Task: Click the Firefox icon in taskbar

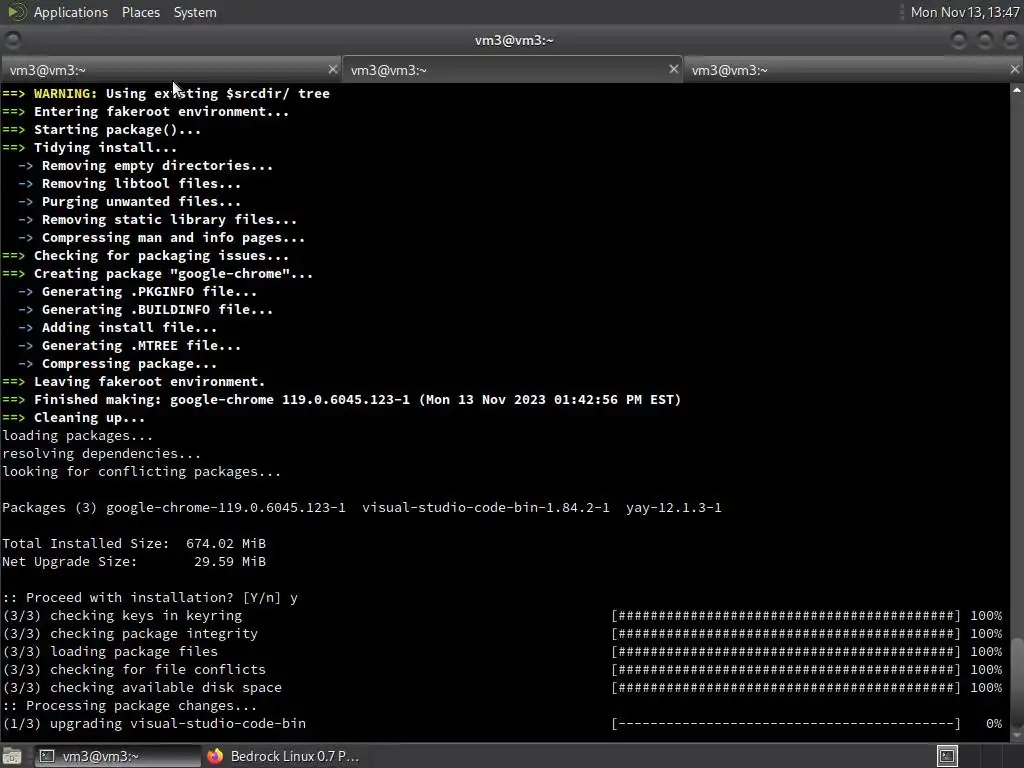Action: (215, 756)
